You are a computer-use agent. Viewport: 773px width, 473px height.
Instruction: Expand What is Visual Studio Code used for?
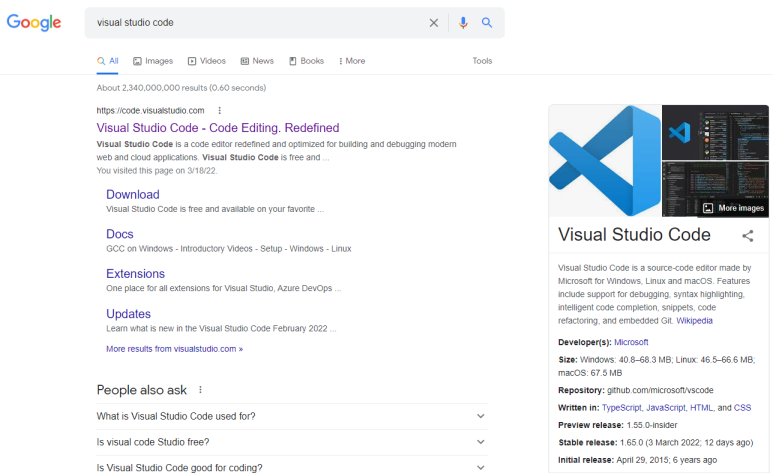coord(292,416)
